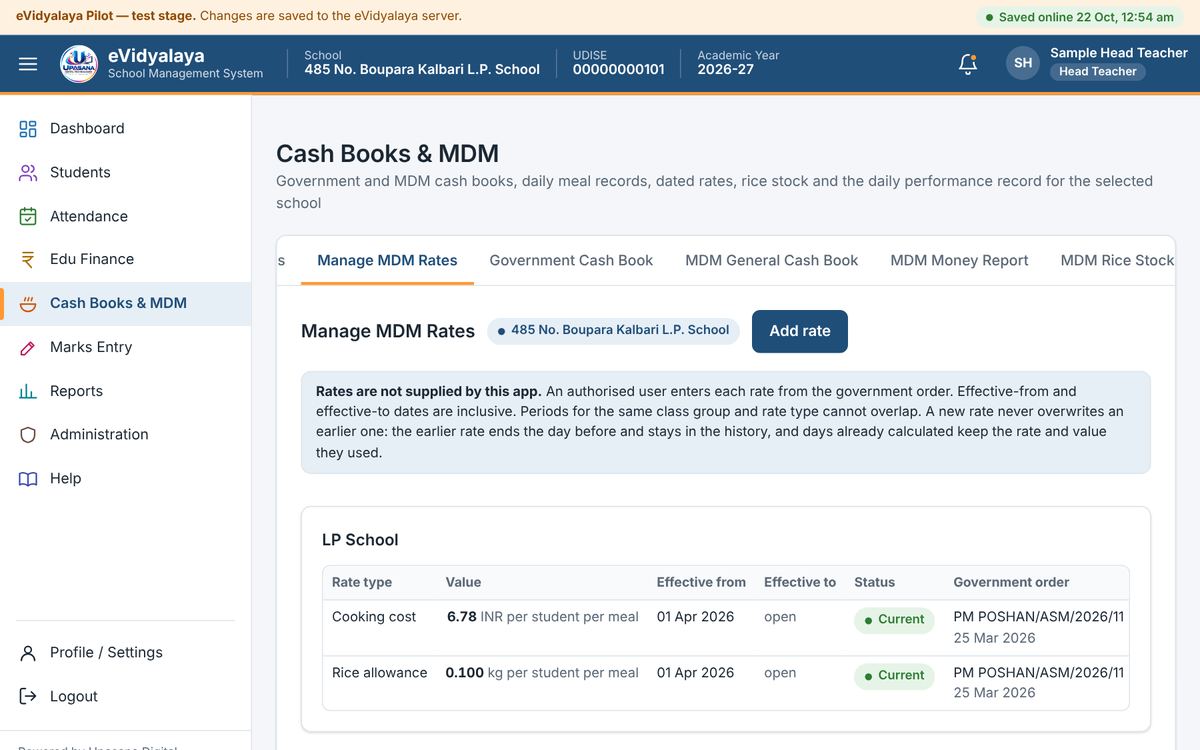Image resolution: width=1200 pixels, height=750 pixels.
Task: Open Administration section
Action: [x=125, y=434]
